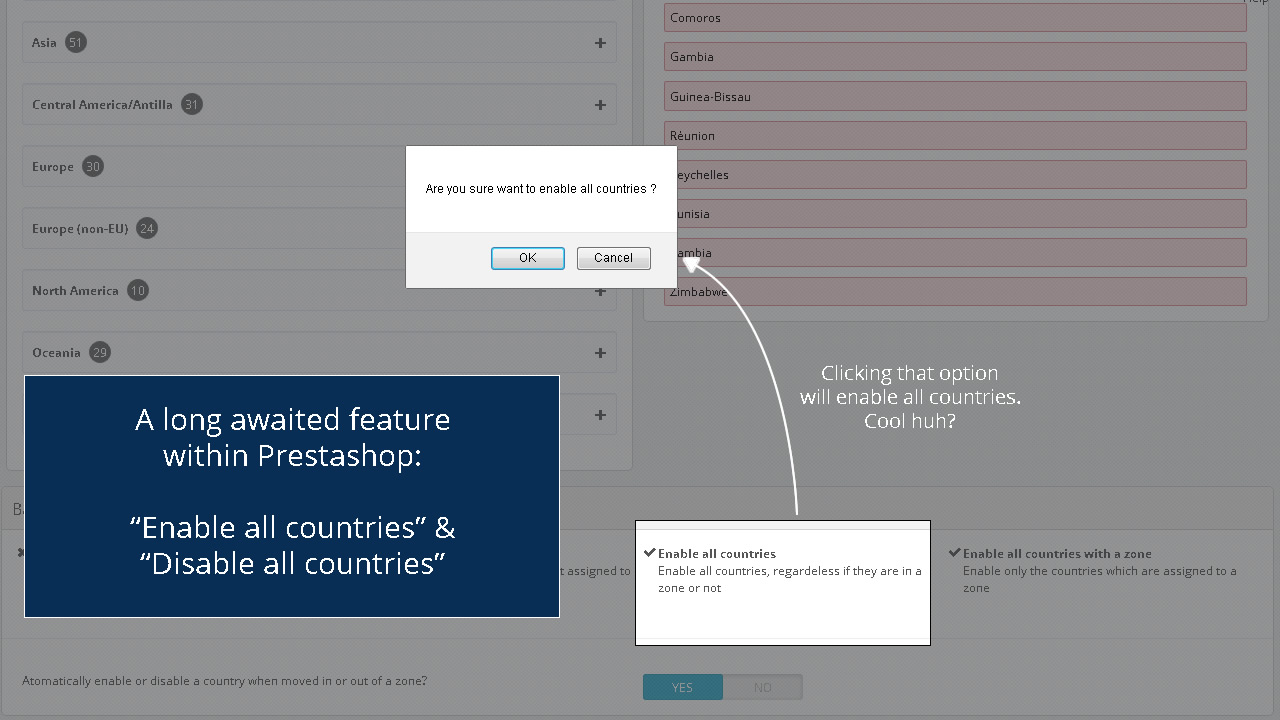This screenshot has width=1280, height=720.
Task: Select the Comoros country entry
Action: tap(955, 18)
